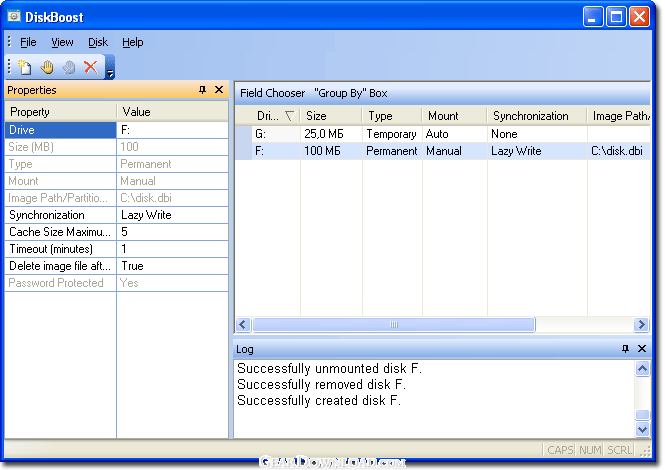665x470 pixels.
Task: Click the Type column header
Action: coord(392,116)
